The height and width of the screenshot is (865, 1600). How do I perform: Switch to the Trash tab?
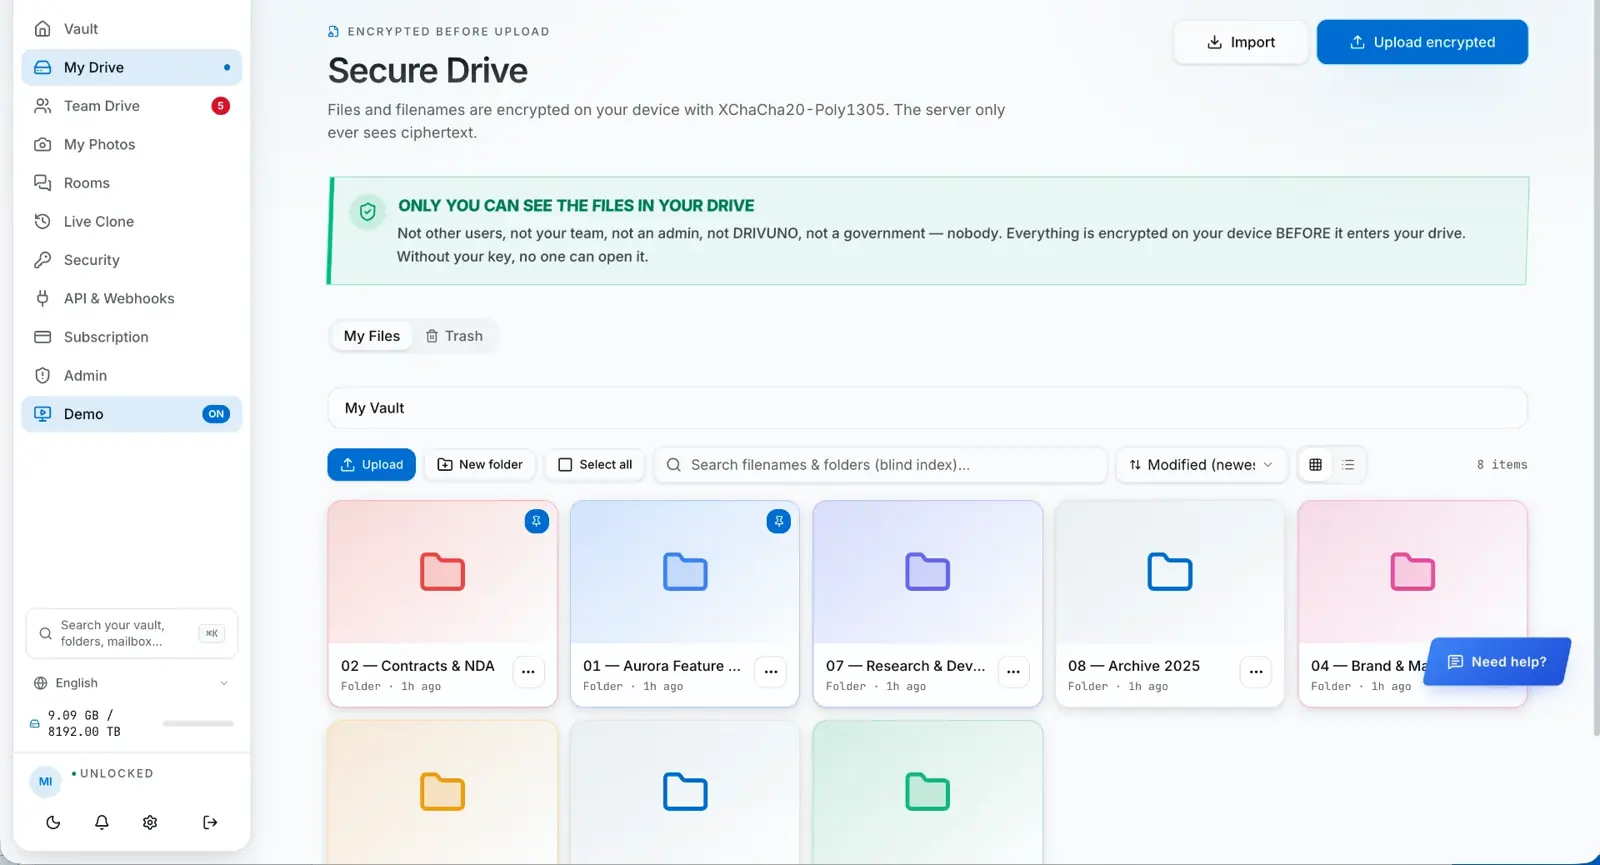coord(454,336)
